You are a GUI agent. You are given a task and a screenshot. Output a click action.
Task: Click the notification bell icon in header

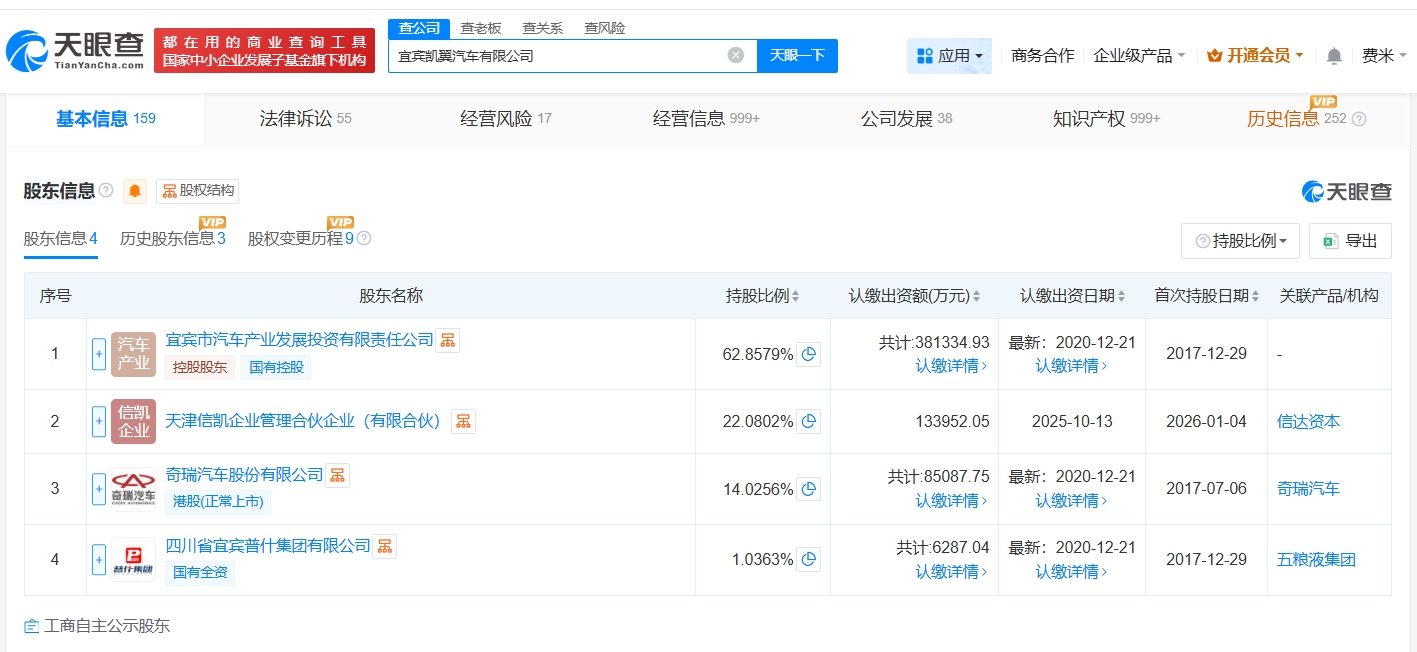(1334, 56)
